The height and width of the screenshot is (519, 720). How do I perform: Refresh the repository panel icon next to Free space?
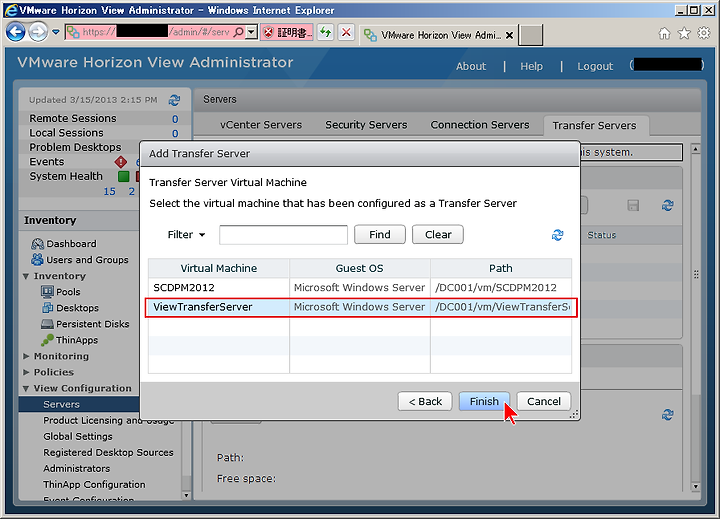tap(668, 415)
